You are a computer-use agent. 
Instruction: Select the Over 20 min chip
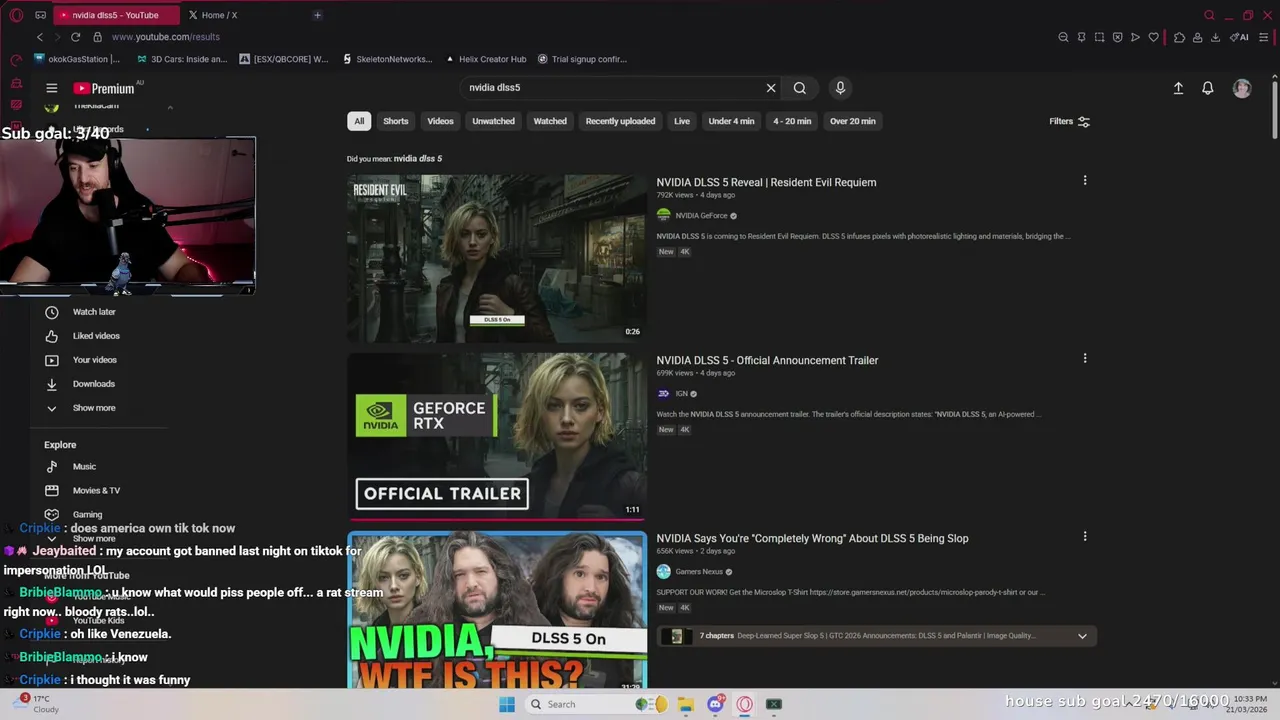pos(853,121)
